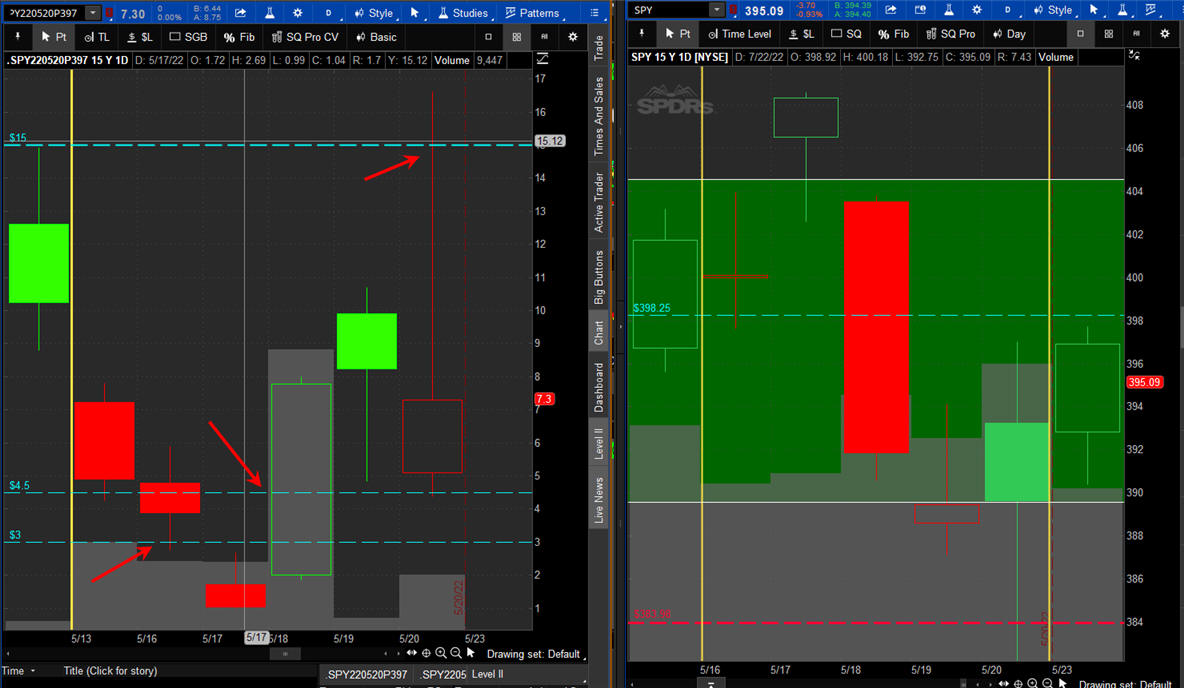Screen dimensions: 1184x688
Task: Click pin icon in left drawing toolbar
Action: coord(17,36)
